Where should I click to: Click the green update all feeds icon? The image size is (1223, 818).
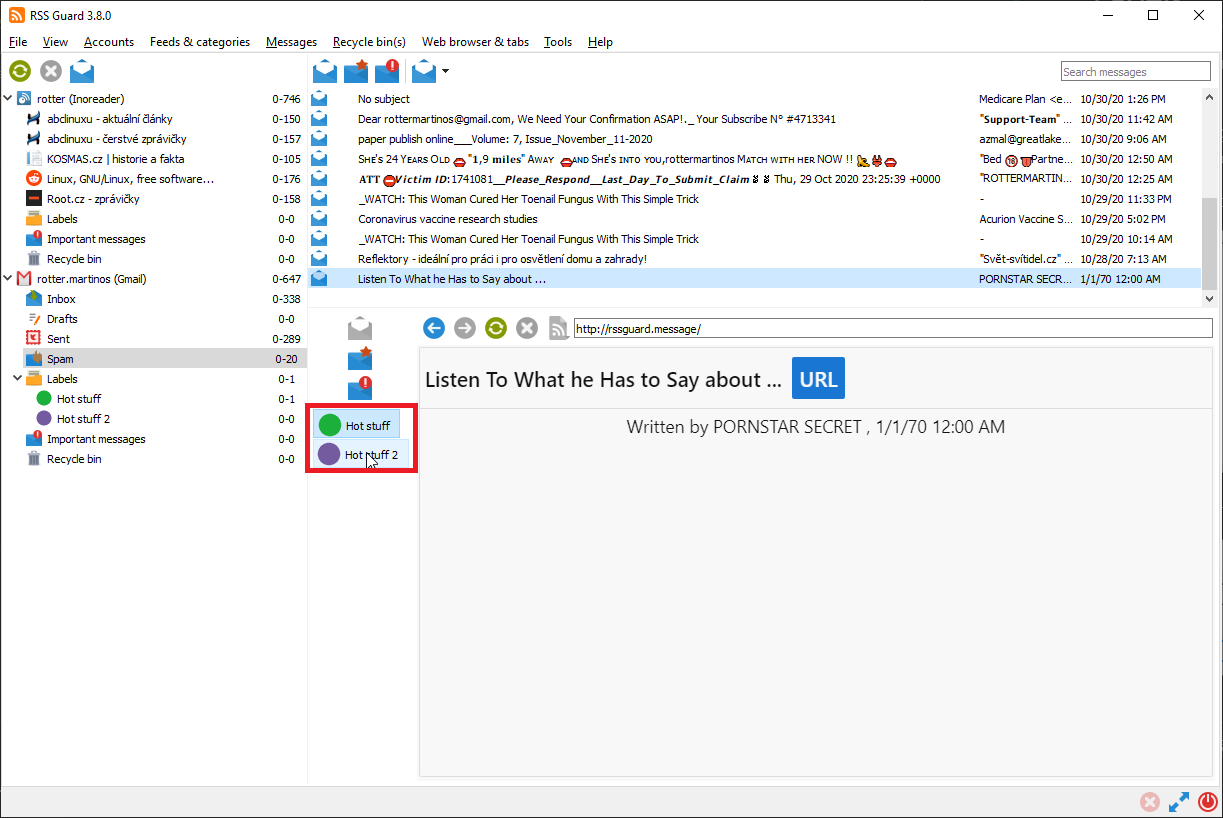coord(20,71)
